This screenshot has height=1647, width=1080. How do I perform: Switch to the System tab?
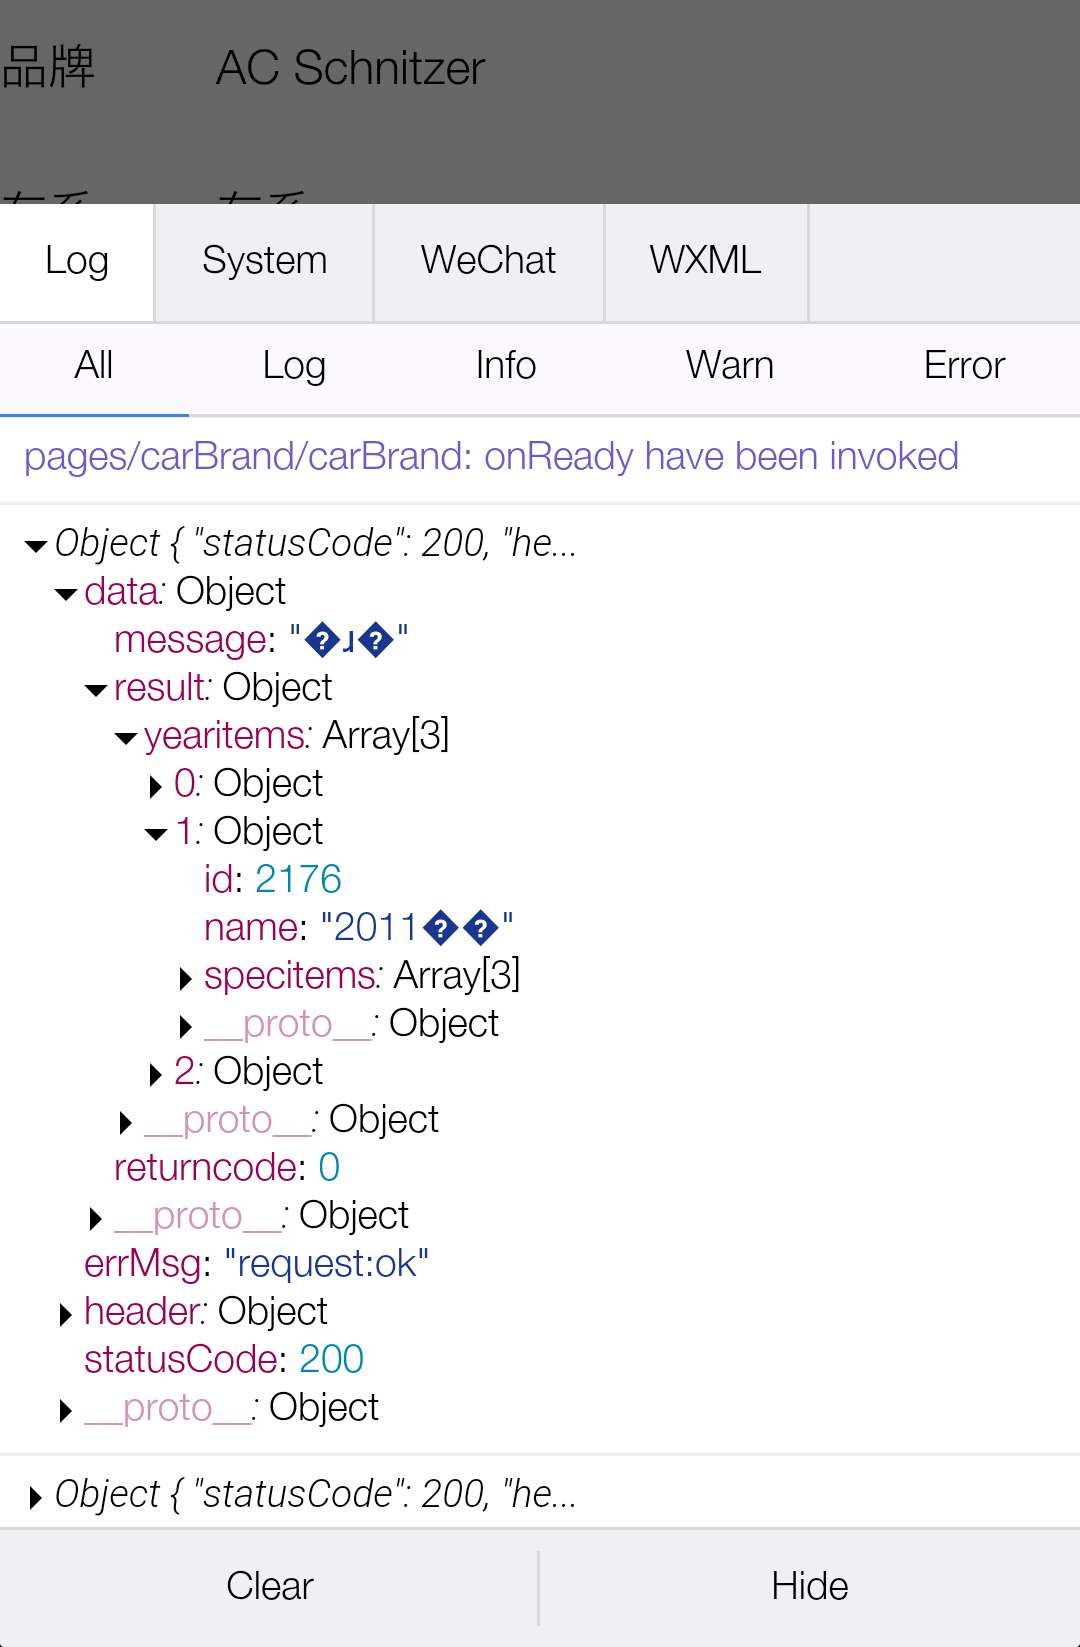[x=264, y=261]
